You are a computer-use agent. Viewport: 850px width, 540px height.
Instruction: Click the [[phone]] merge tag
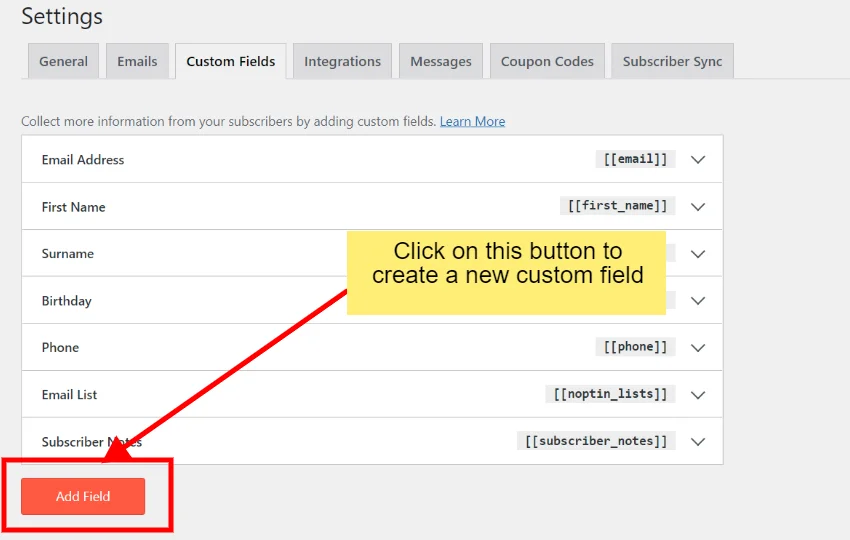click(635, 346)
